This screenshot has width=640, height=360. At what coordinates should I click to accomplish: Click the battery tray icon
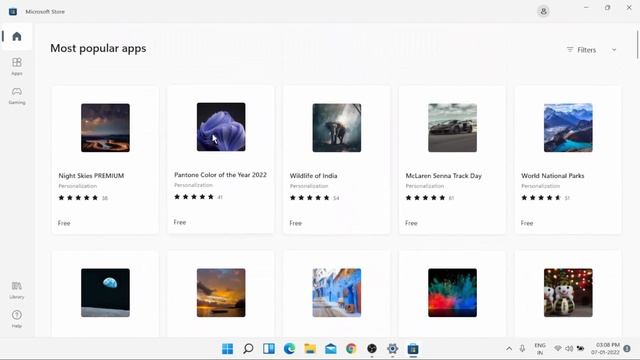580,349
